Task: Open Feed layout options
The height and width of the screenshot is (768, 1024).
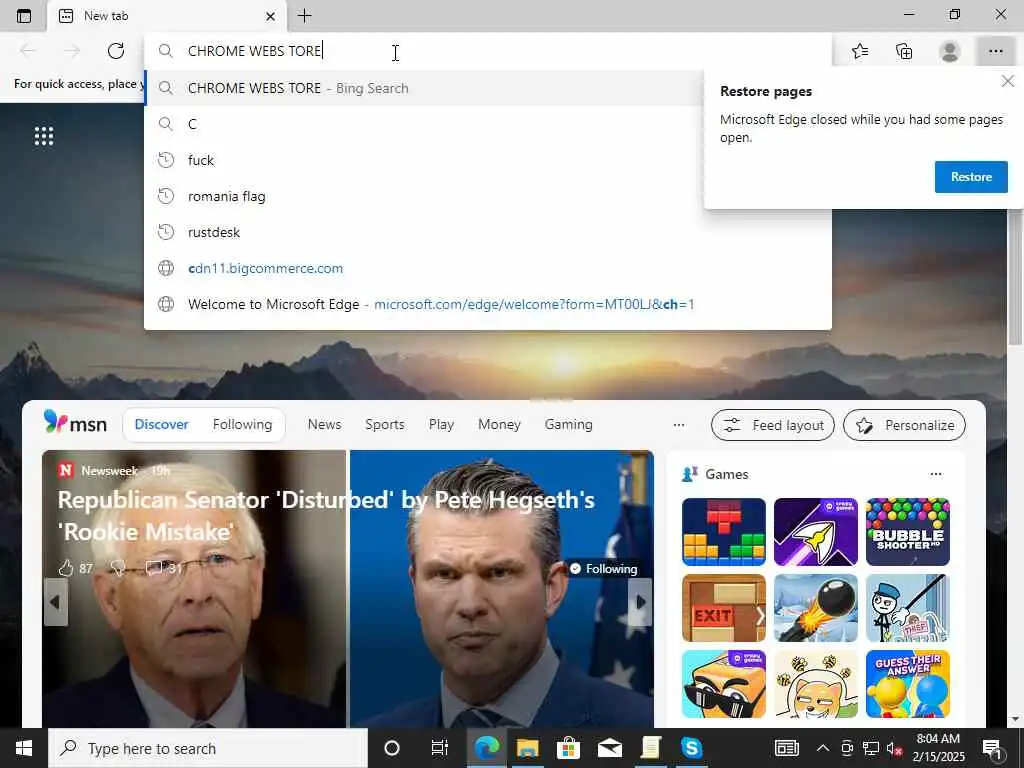Action: click(x=773, y=425)
